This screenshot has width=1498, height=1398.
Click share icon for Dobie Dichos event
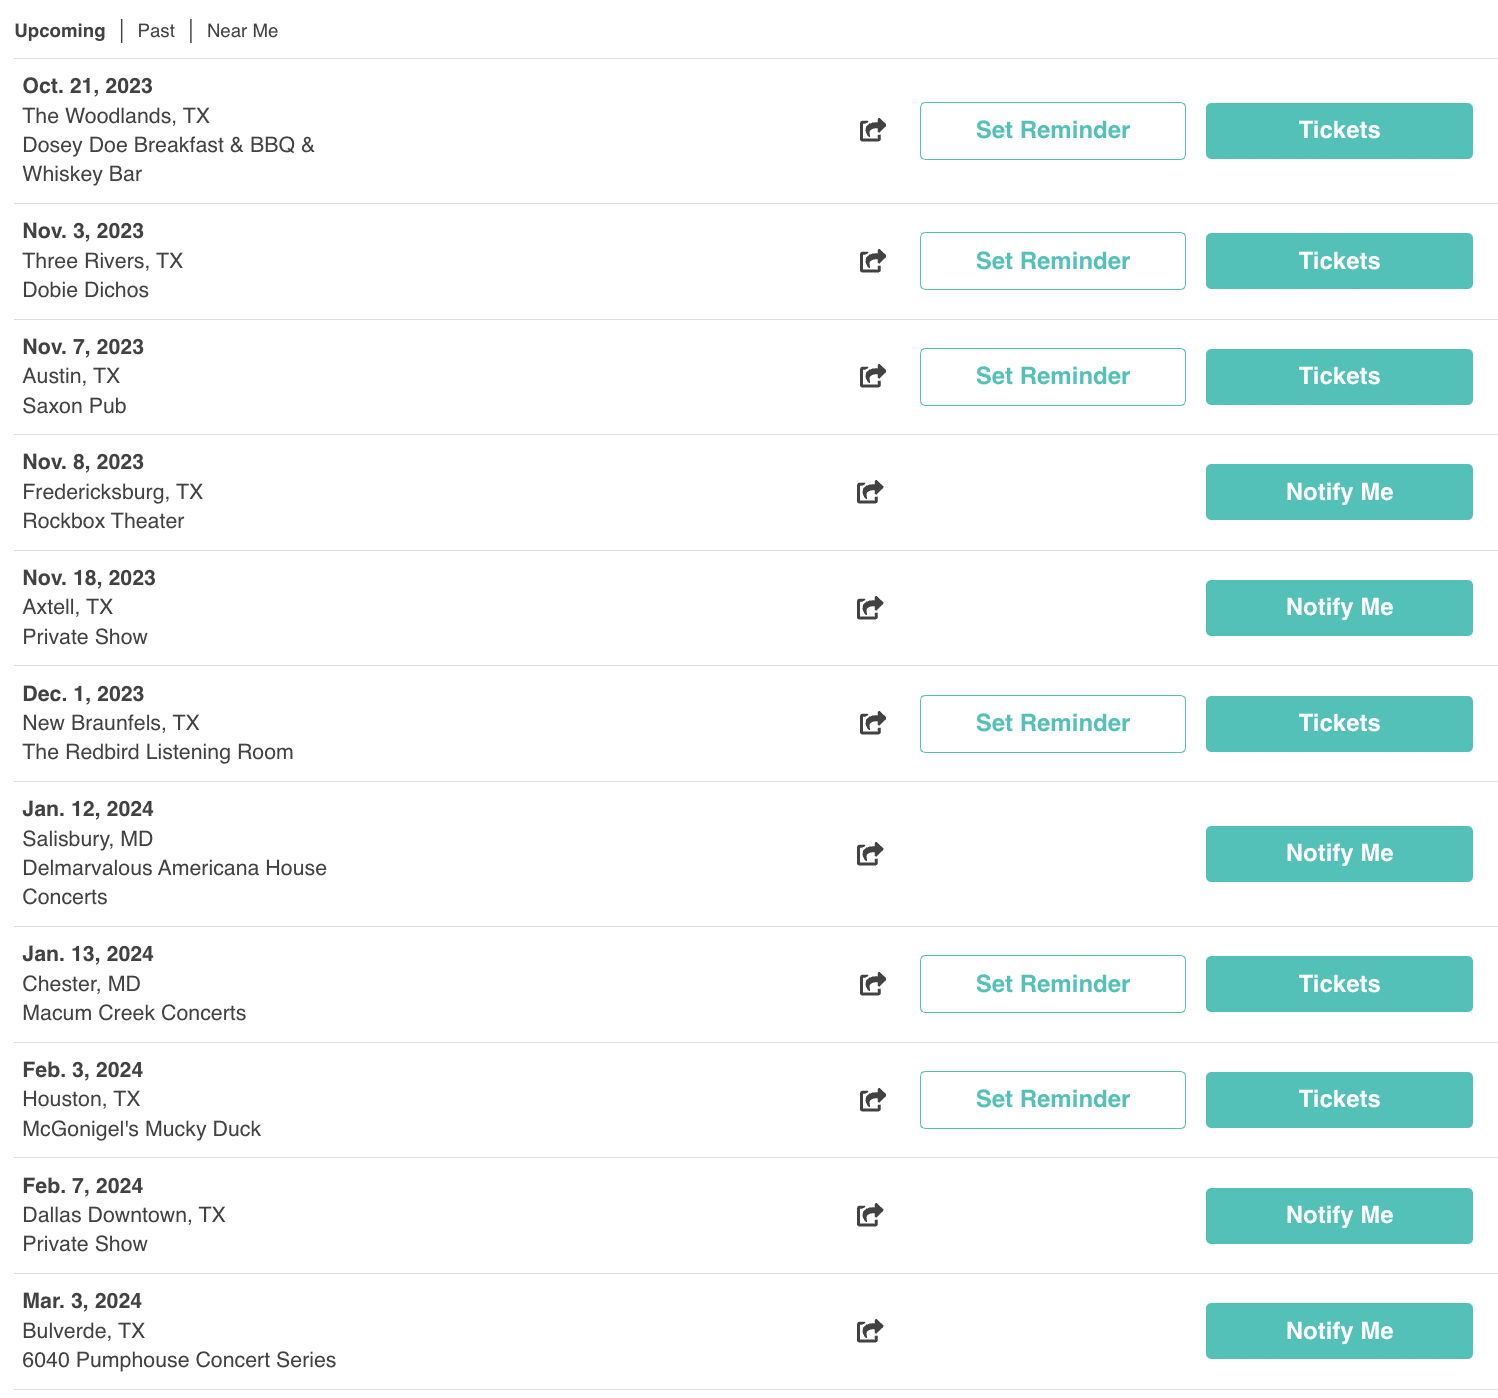[873, 261]
